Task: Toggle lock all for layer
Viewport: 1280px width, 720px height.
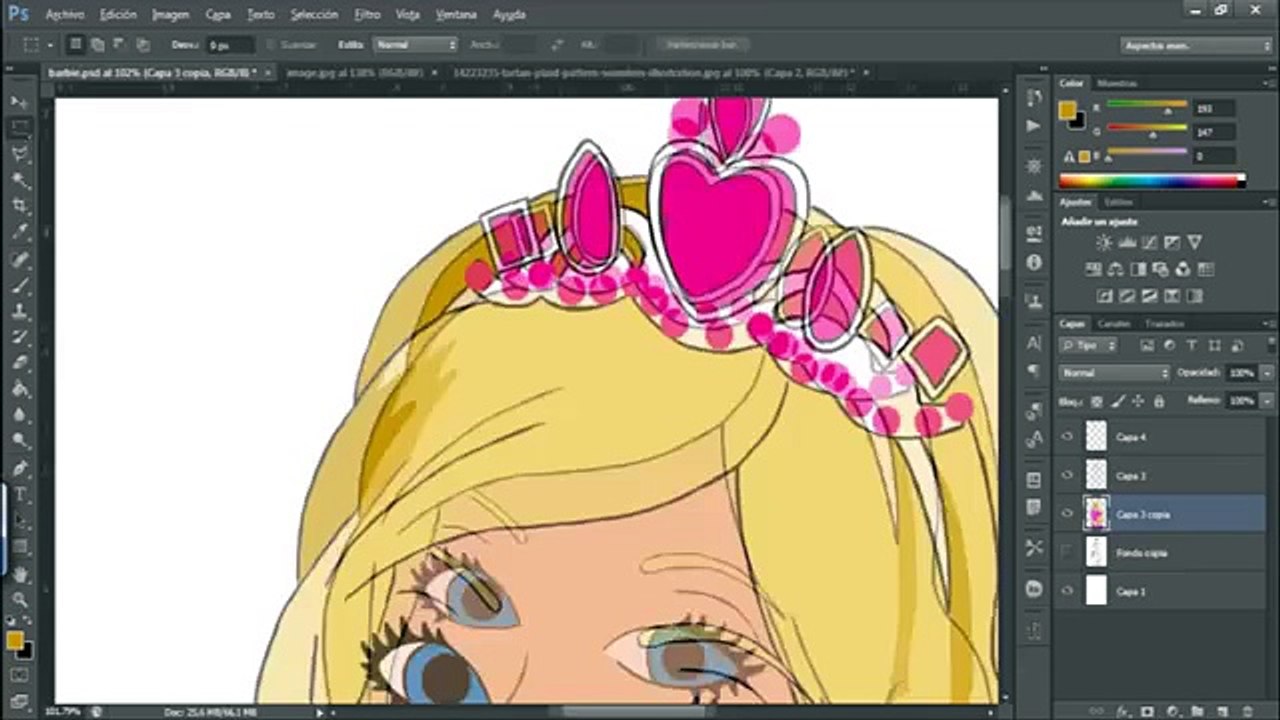Action: [x=1159, y=401]
